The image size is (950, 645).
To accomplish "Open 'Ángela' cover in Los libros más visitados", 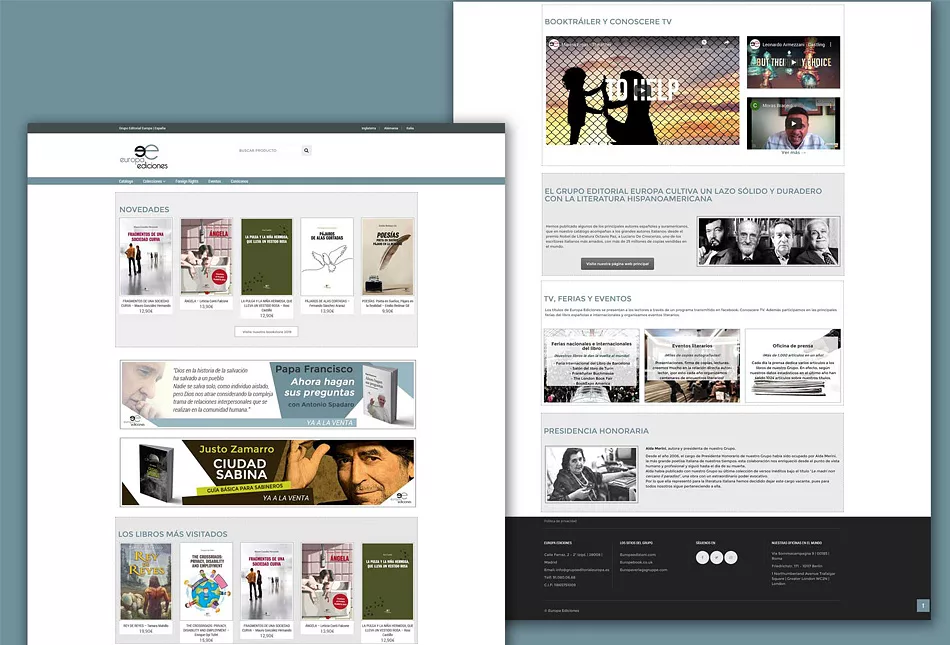I will (x=327, y=581).
